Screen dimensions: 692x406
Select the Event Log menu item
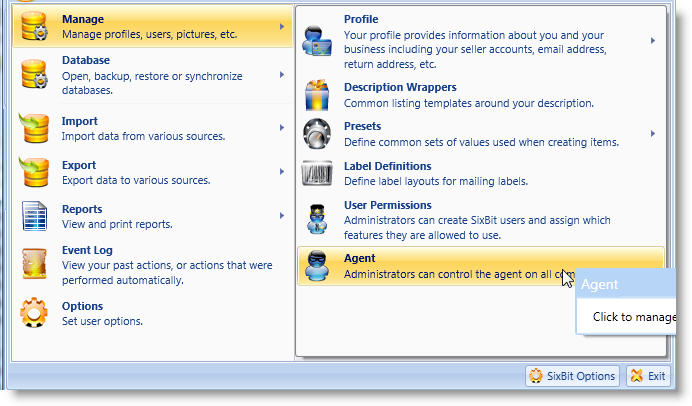point(150,264)
